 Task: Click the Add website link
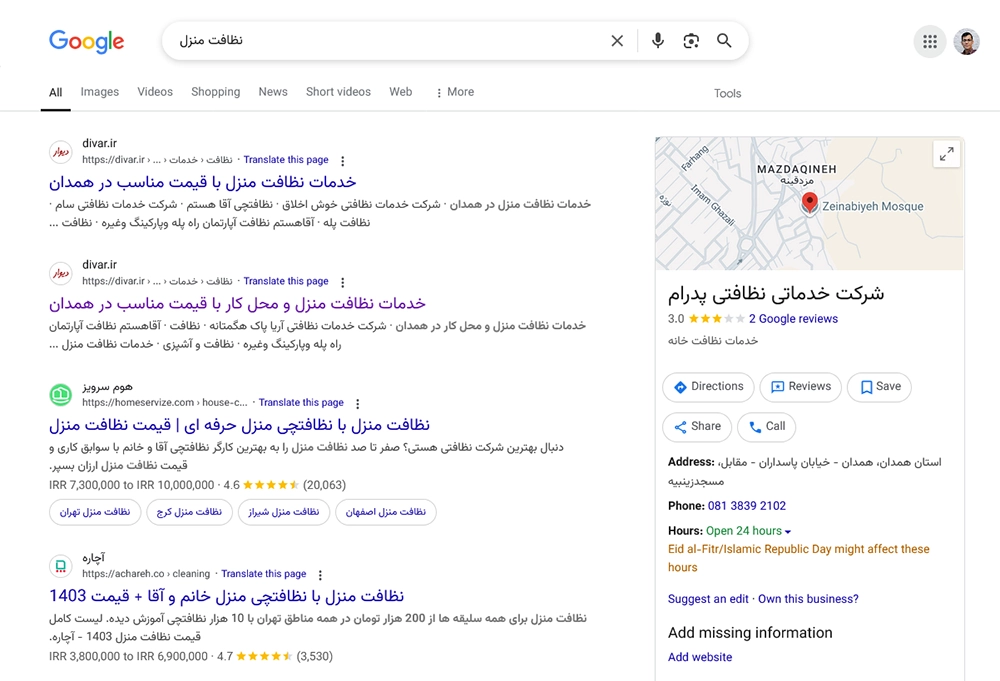click(x=700, y=657)
